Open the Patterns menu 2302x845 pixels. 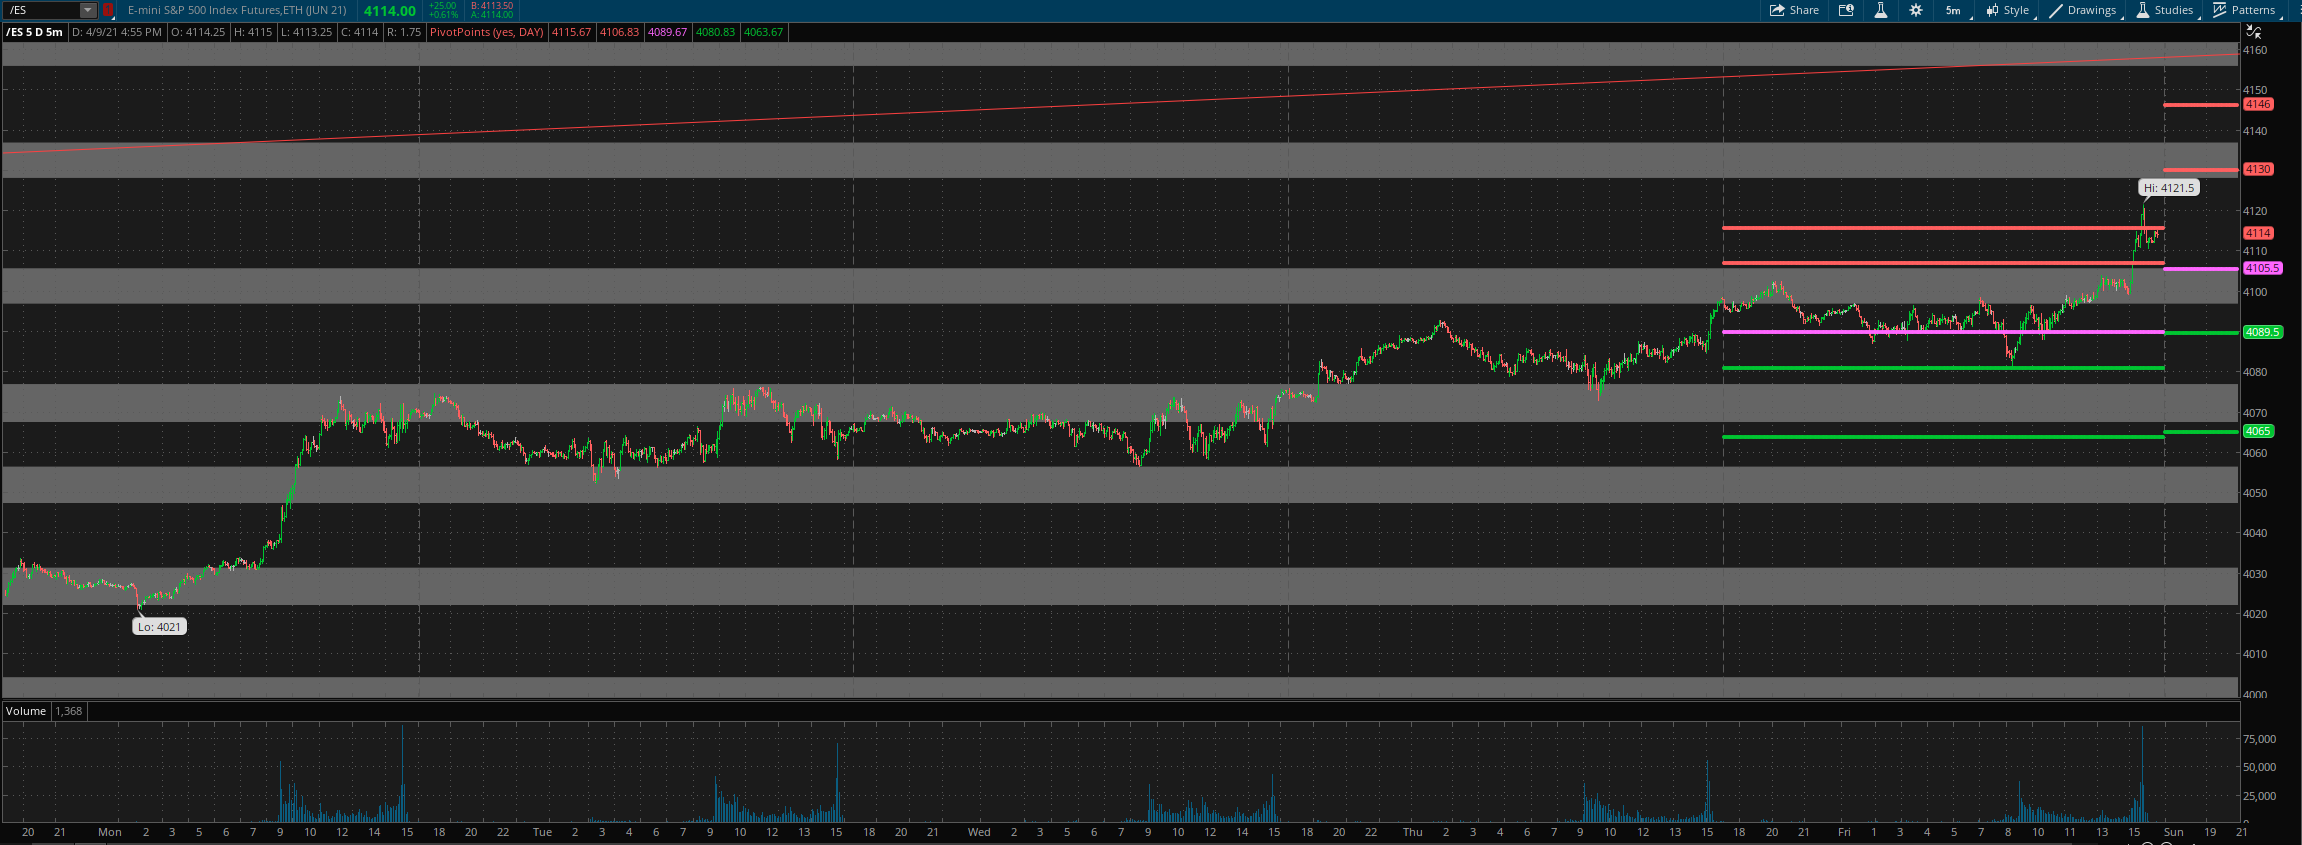tap(2245, 10)
